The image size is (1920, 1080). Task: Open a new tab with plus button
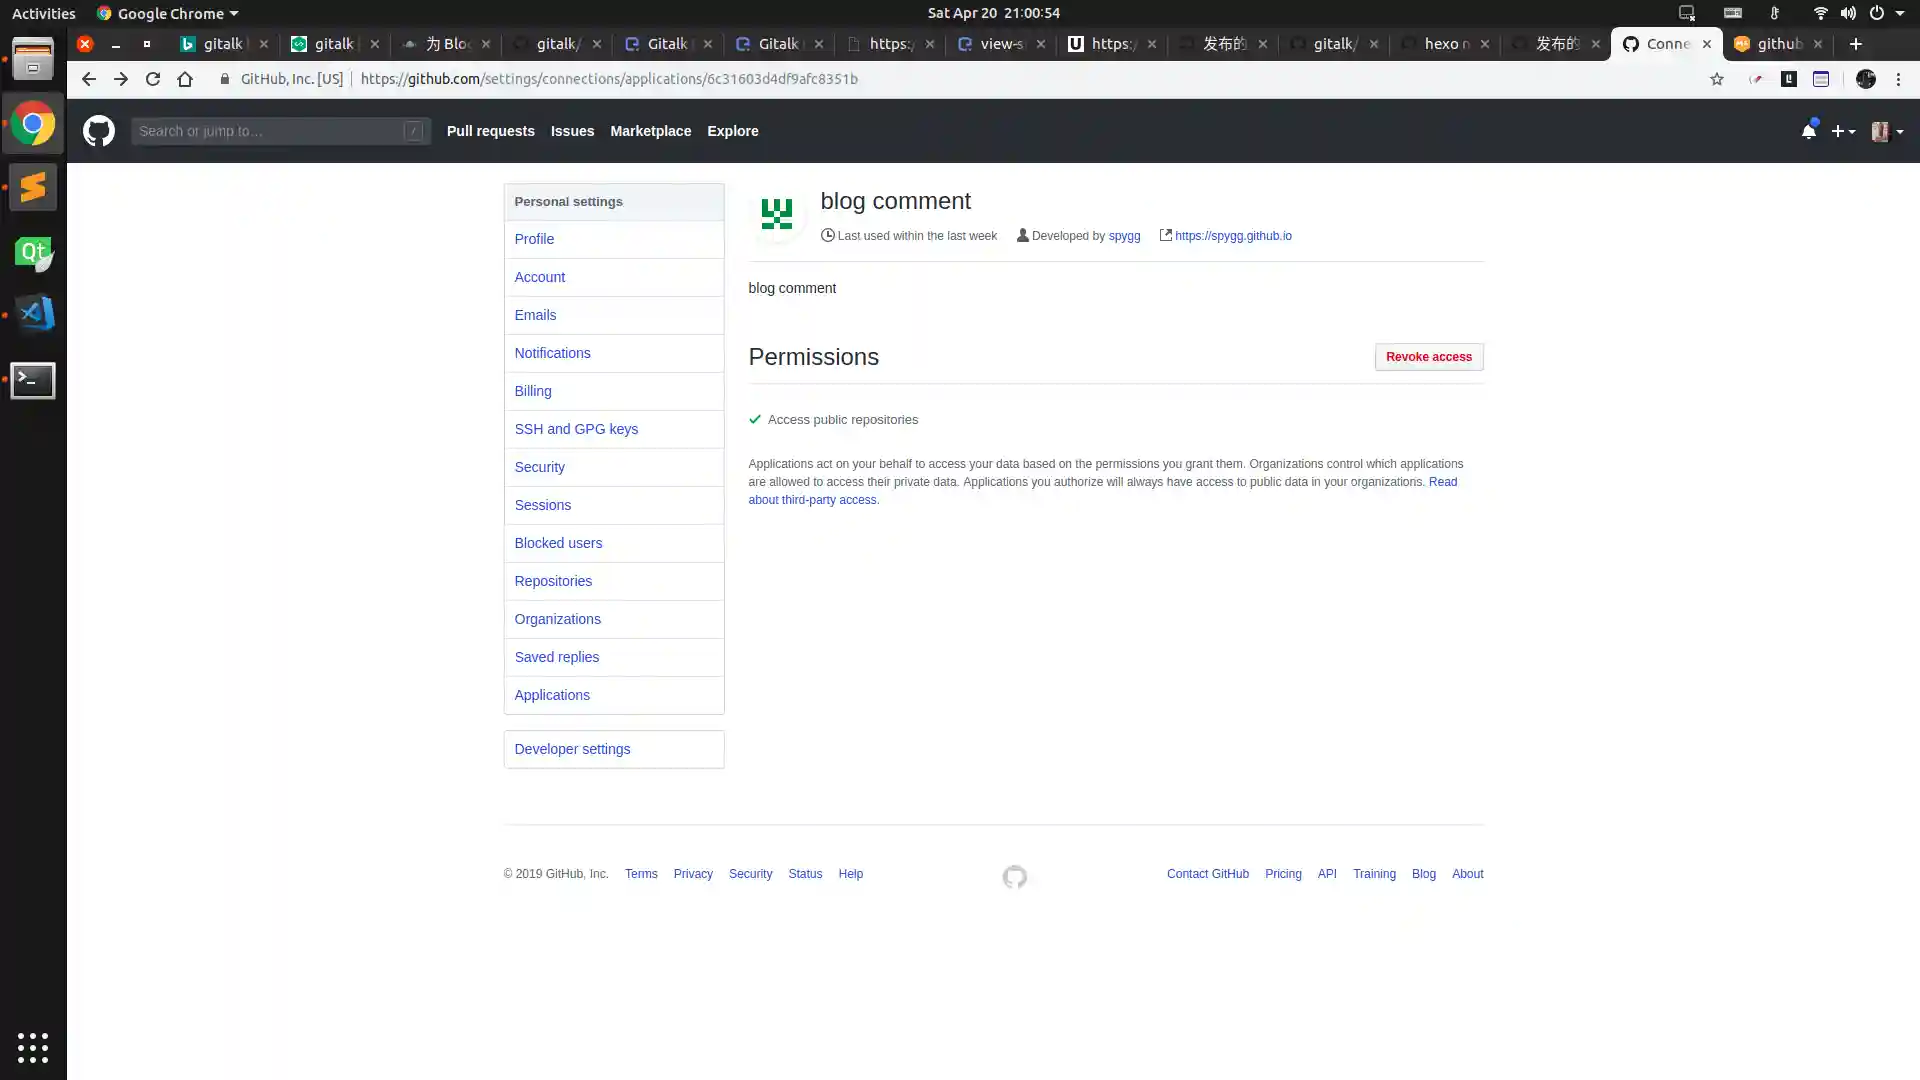[x=1856, y=44]
